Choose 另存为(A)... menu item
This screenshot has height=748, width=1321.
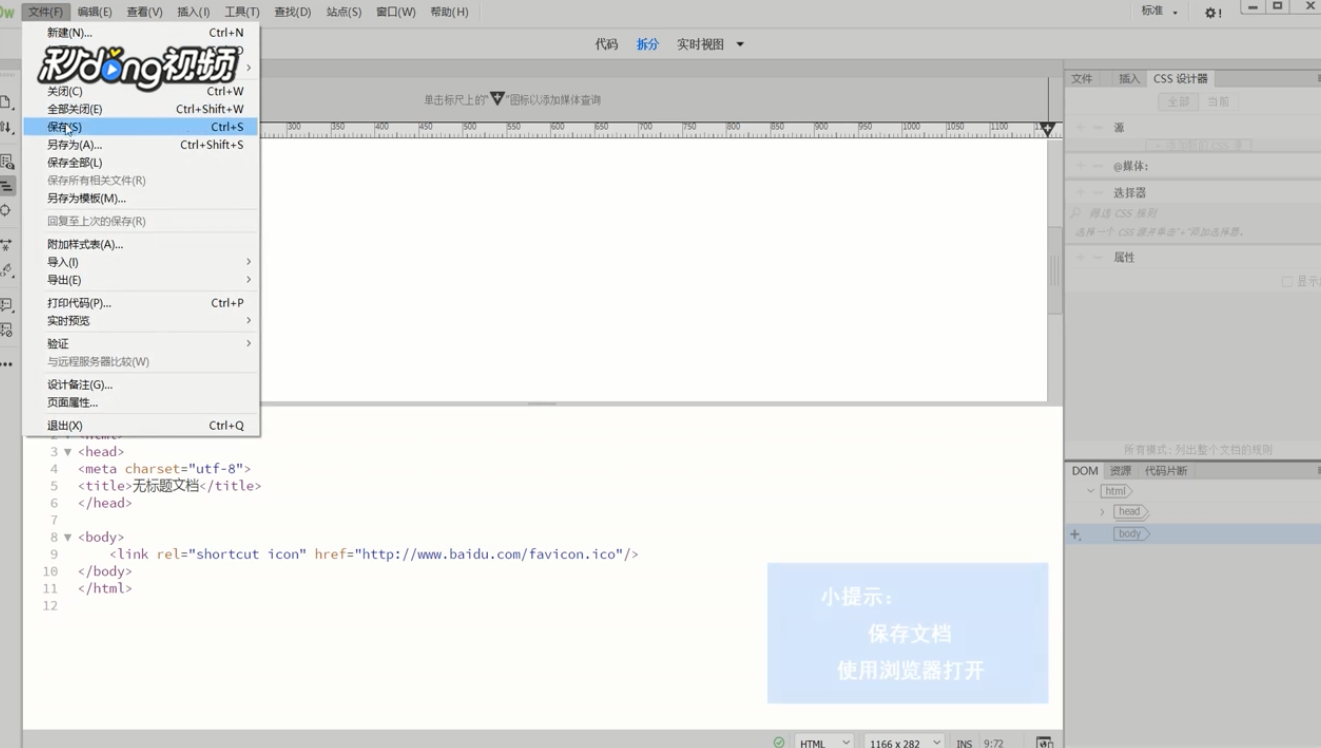(141, 145)
